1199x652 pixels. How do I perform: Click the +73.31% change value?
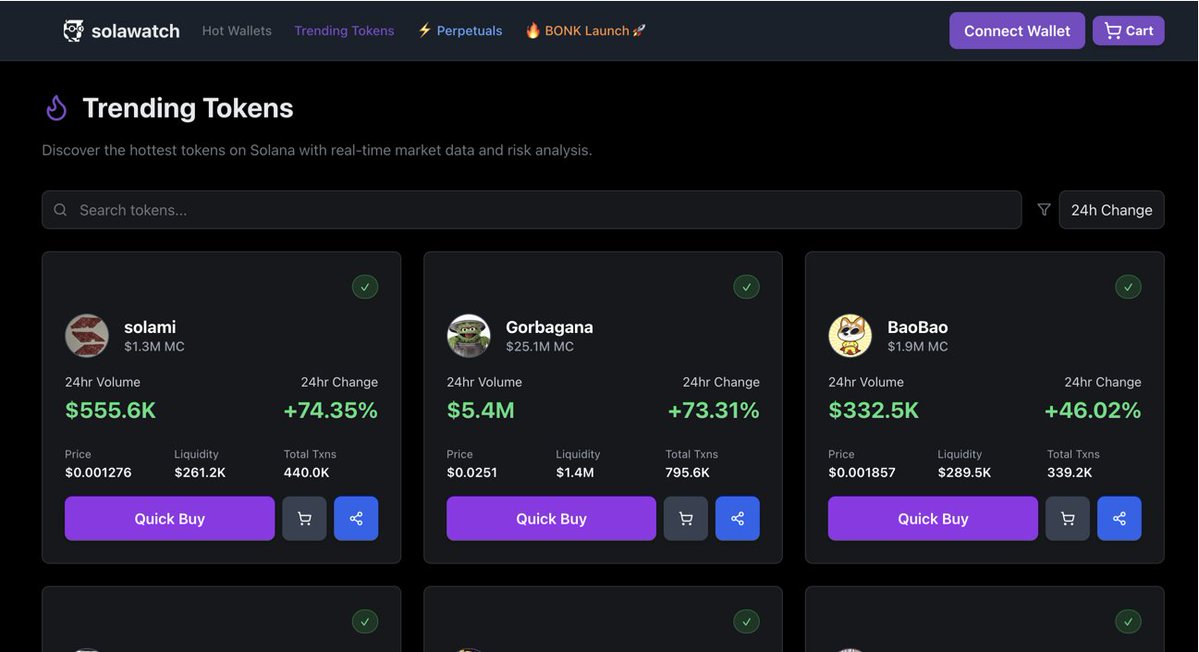[x=713, y=410]
